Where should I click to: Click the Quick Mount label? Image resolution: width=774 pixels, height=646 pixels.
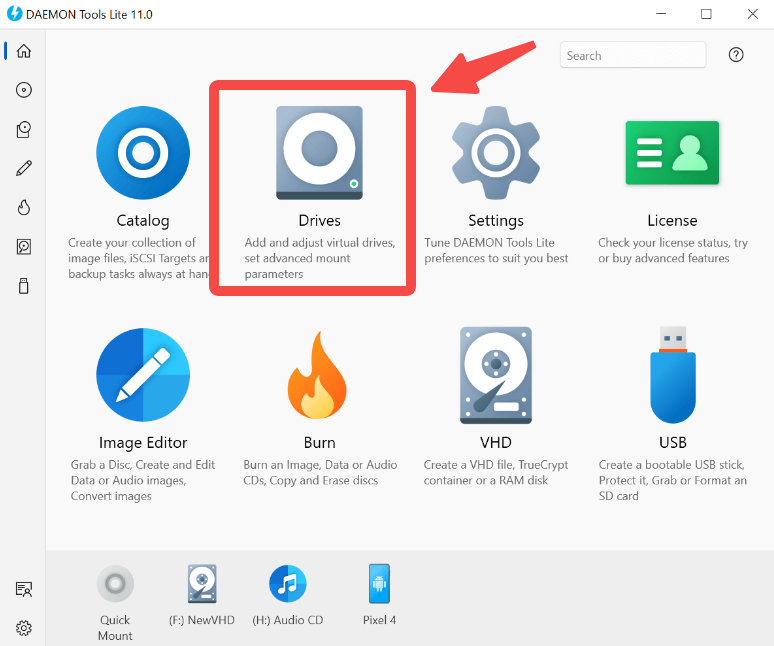point(115,627)
